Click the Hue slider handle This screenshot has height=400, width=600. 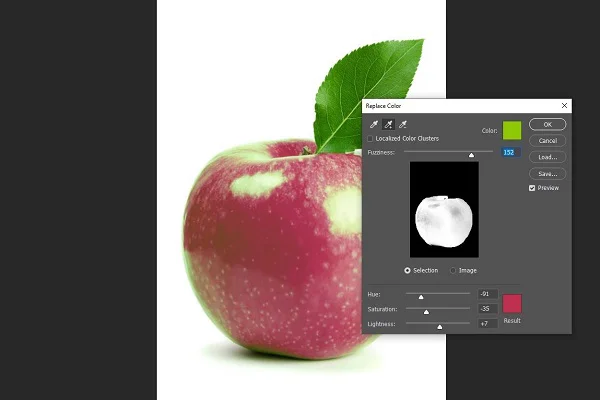tap(421, 297)
